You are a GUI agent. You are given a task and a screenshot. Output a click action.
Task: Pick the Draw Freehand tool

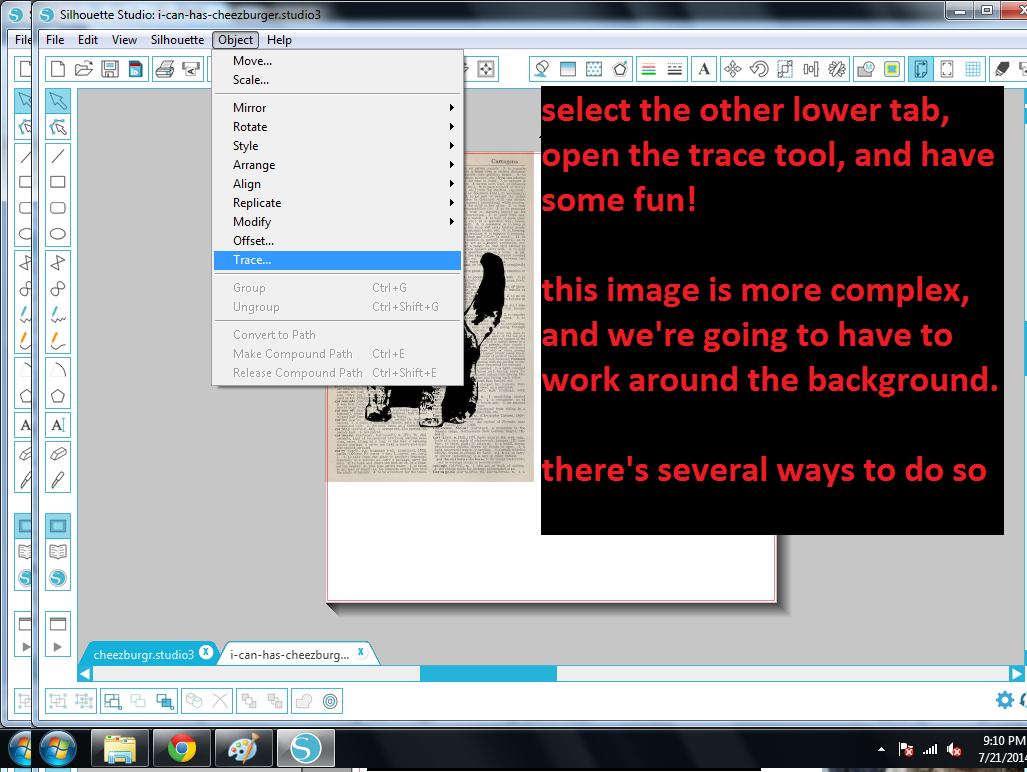click(58, 314)
